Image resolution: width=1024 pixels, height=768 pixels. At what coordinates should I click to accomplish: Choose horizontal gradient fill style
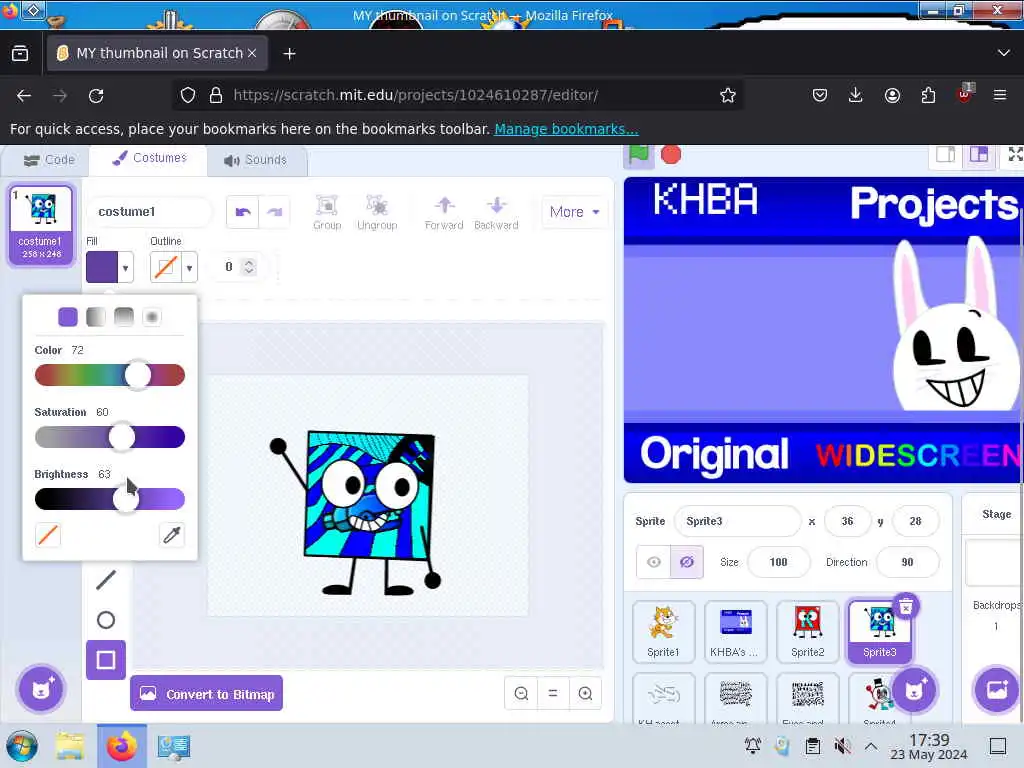pos(96,317)
